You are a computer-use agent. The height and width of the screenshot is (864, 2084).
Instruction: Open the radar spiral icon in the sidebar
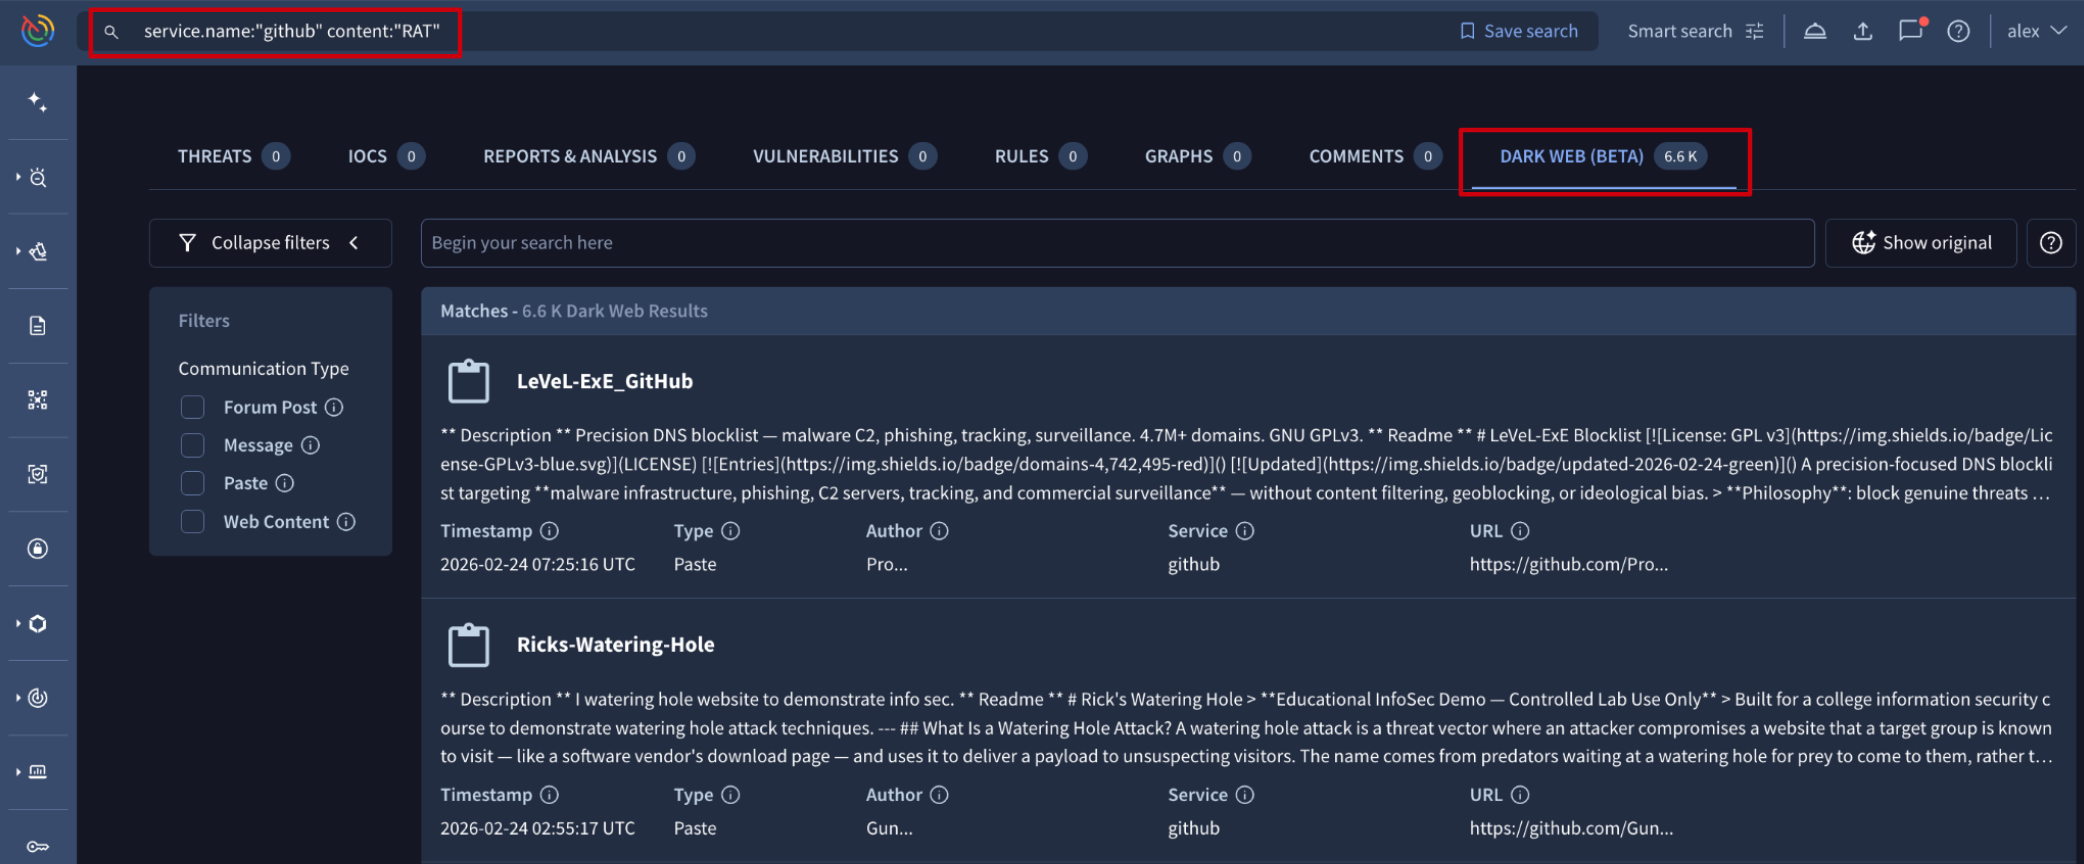coord(38,698)
